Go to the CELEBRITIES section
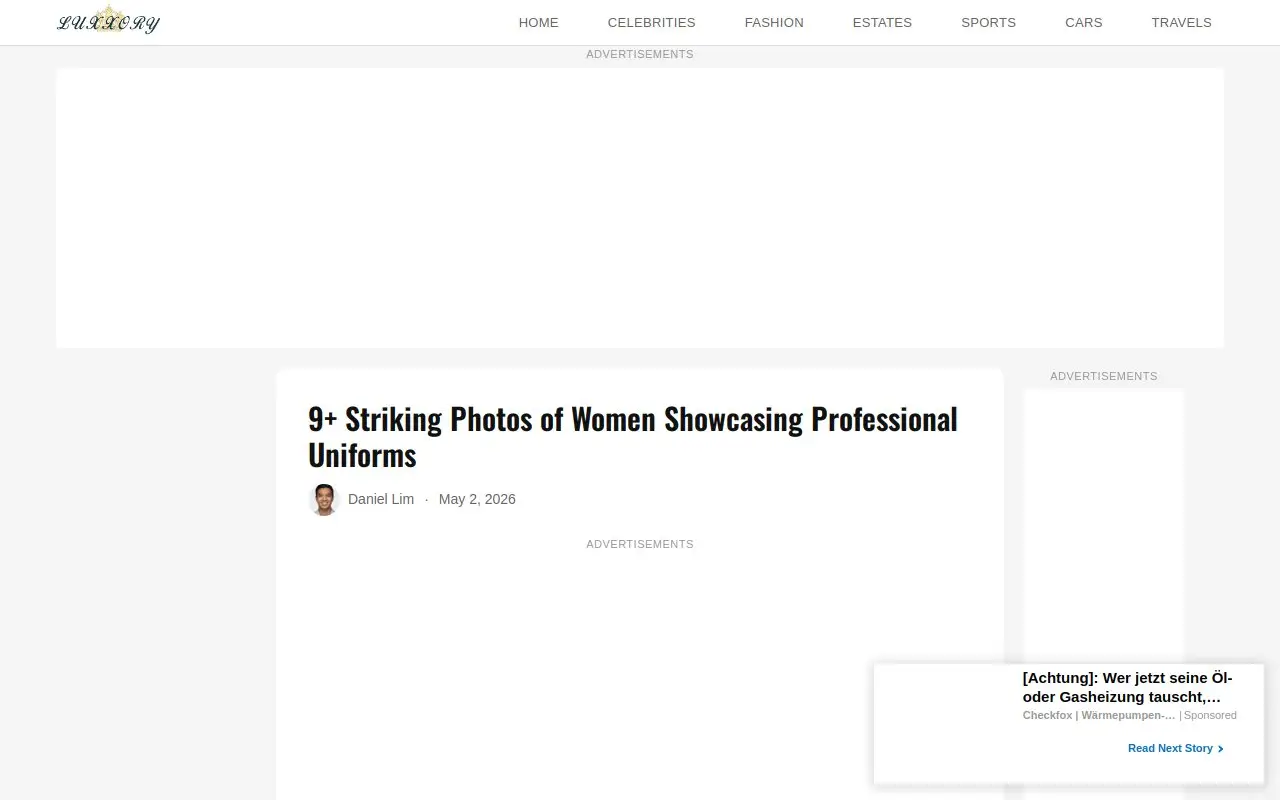 pos(651,22)
